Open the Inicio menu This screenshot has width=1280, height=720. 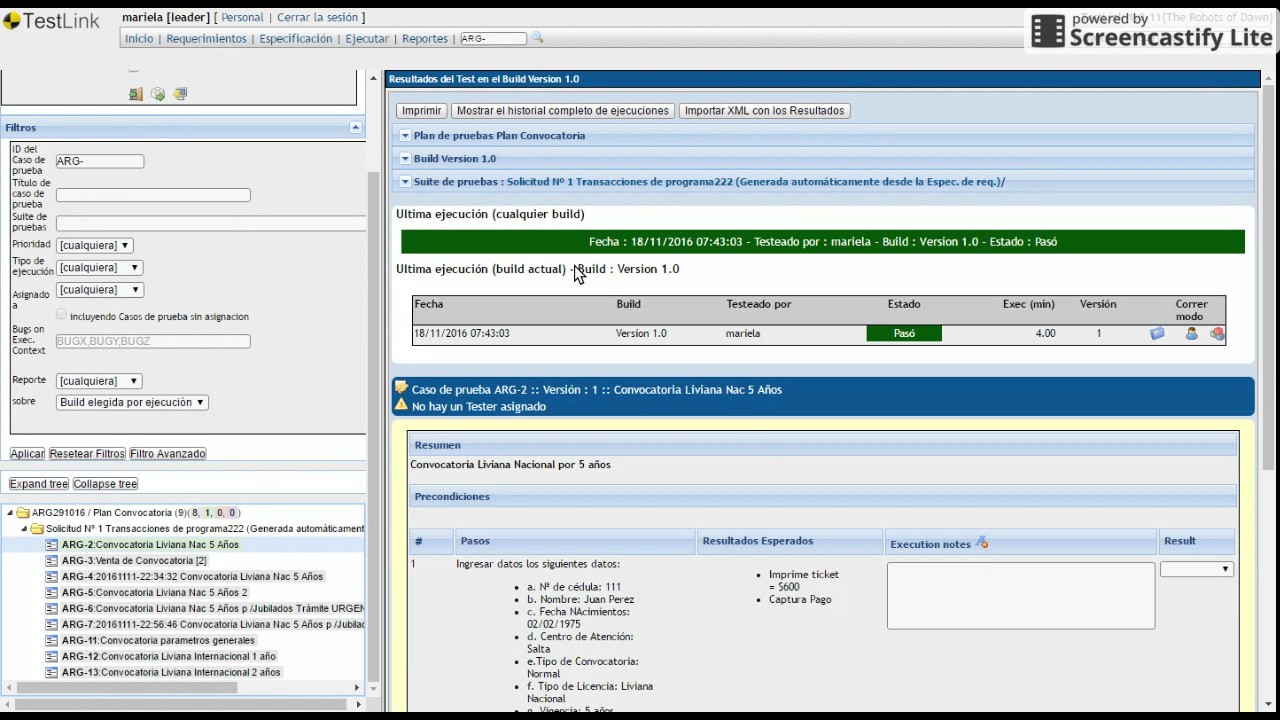pos(139,39)
